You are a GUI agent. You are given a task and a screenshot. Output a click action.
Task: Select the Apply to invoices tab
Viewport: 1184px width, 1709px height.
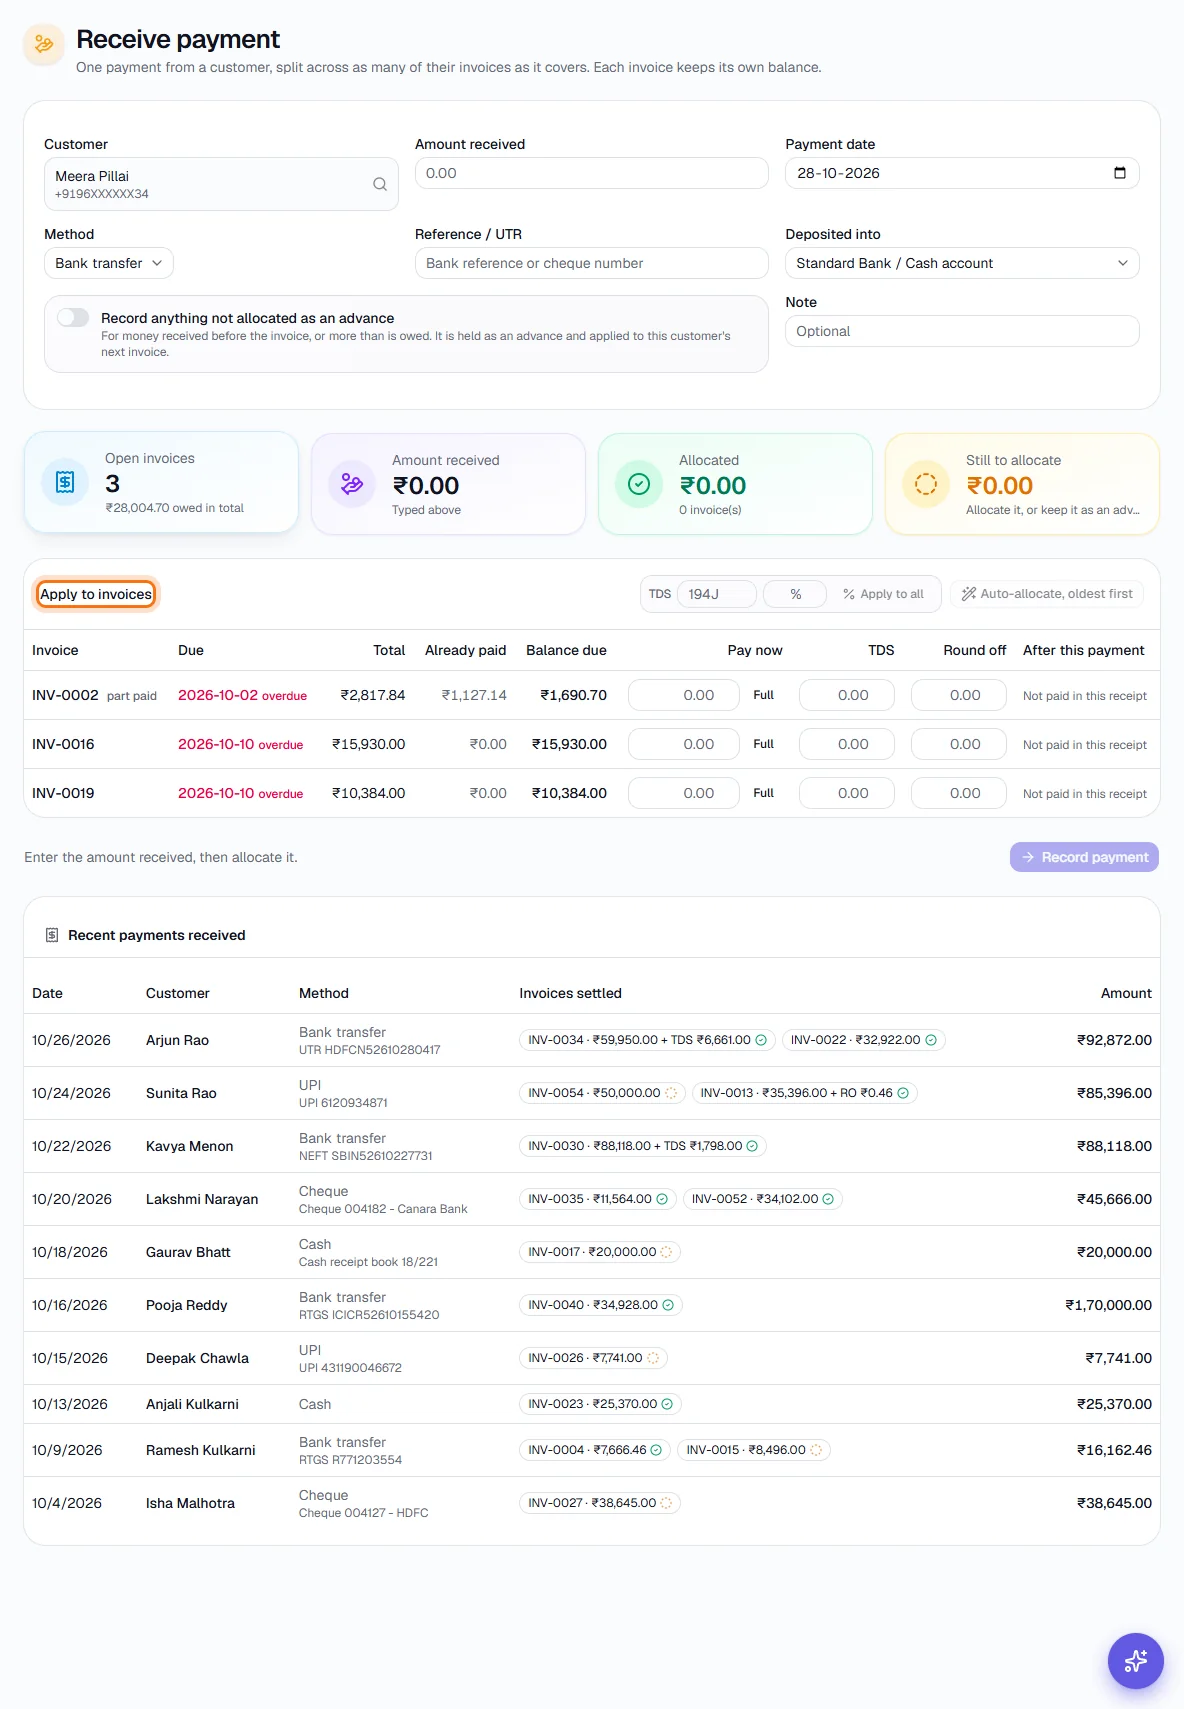pyautogui.click(x=96, y=594)
